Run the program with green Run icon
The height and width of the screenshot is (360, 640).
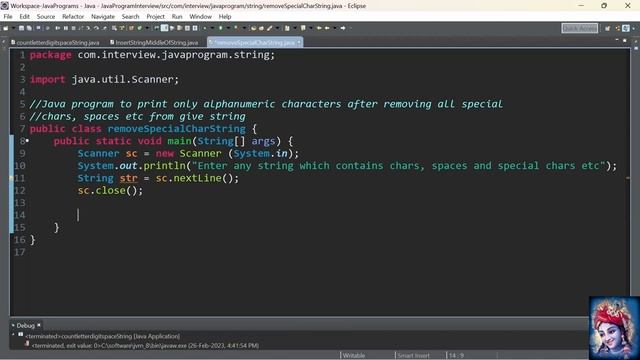221,28
